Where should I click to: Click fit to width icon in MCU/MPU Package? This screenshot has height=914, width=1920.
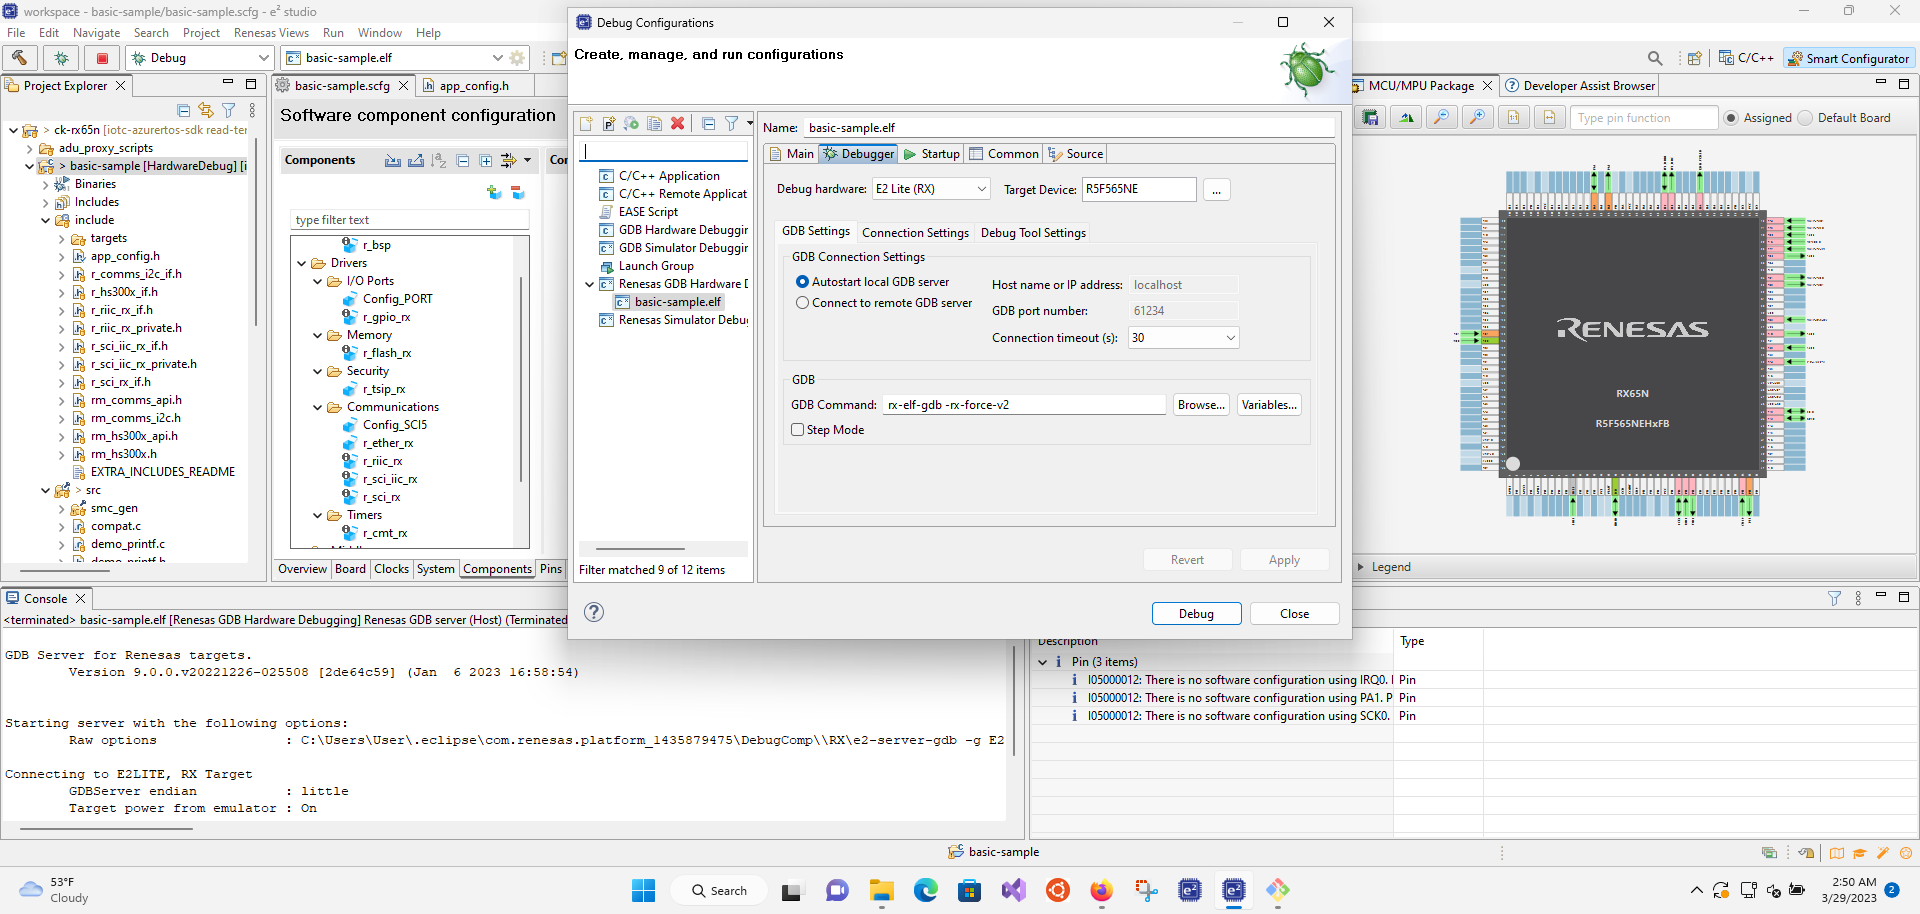pos(1549,118)
